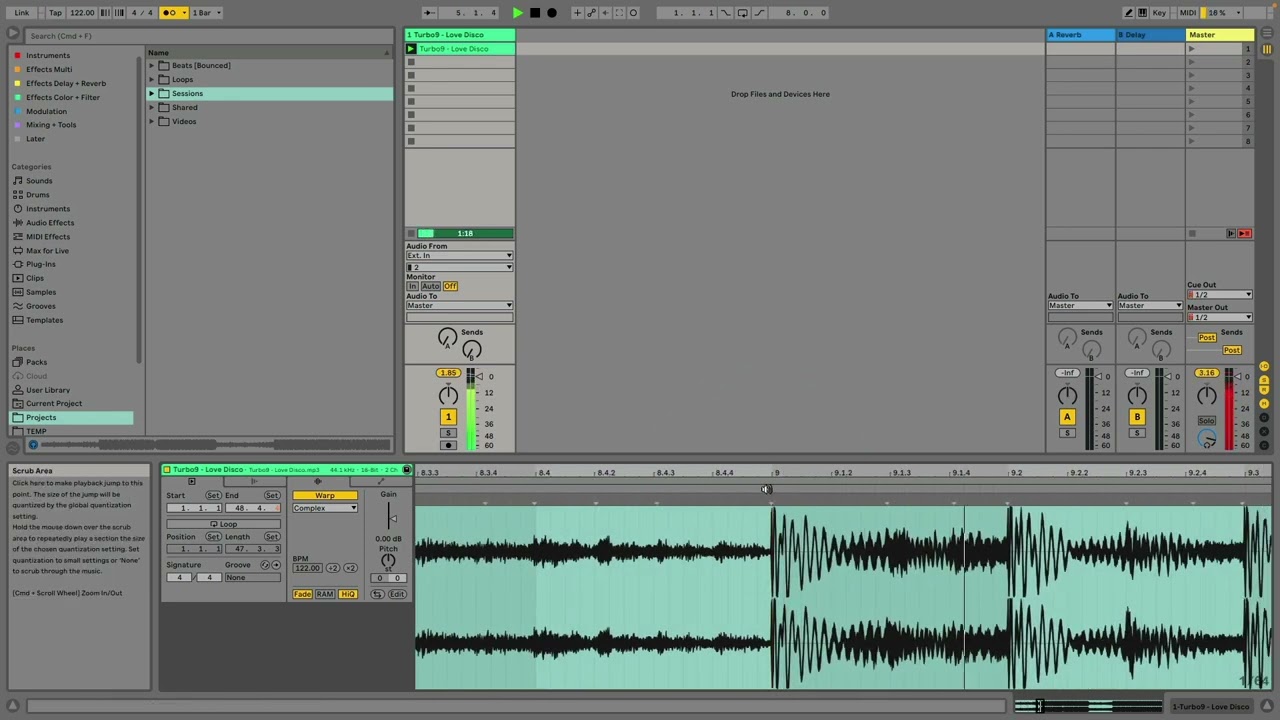The height and width of the screenshot is (720, 1280).
Task: Expand the Beats [Bounced] folder
Action: point(152,66)
